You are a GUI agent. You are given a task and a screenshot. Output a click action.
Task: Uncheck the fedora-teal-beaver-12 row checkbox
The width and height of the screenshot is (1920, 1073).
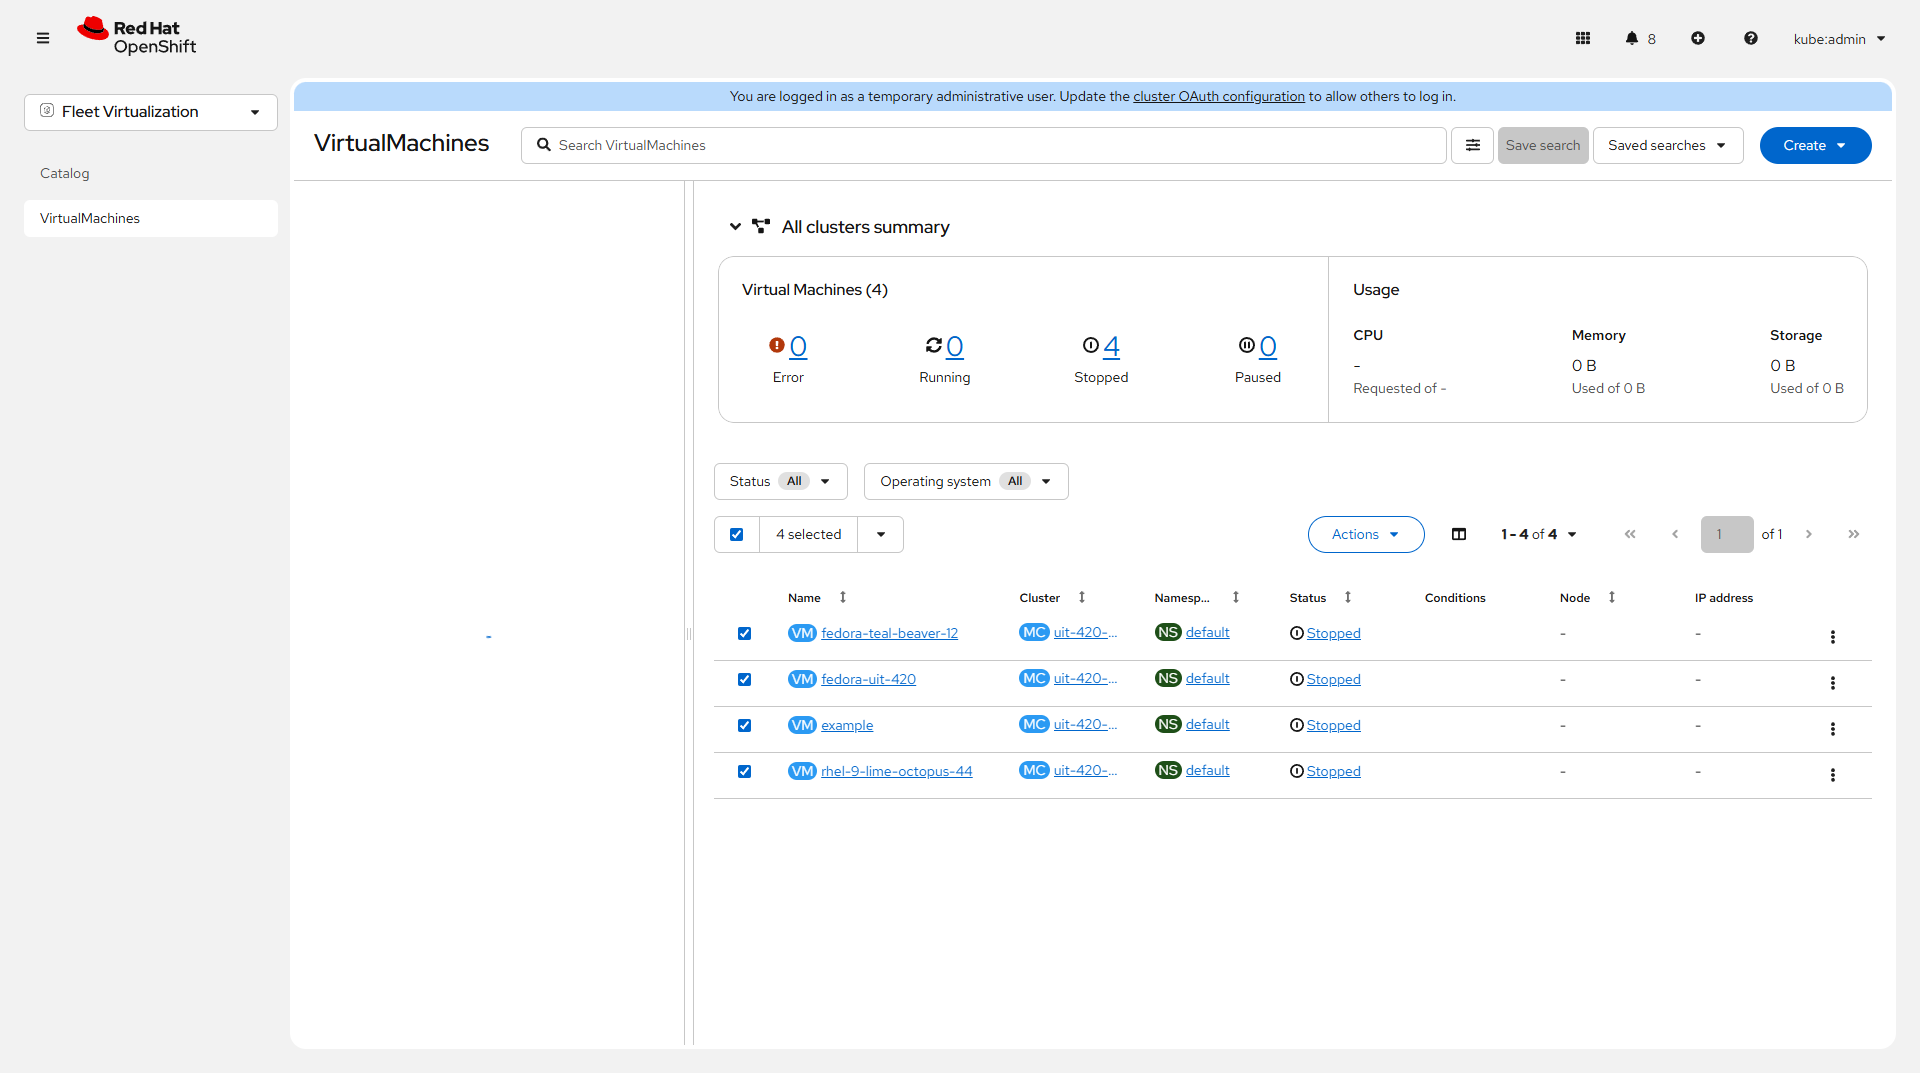click(744, 633)
